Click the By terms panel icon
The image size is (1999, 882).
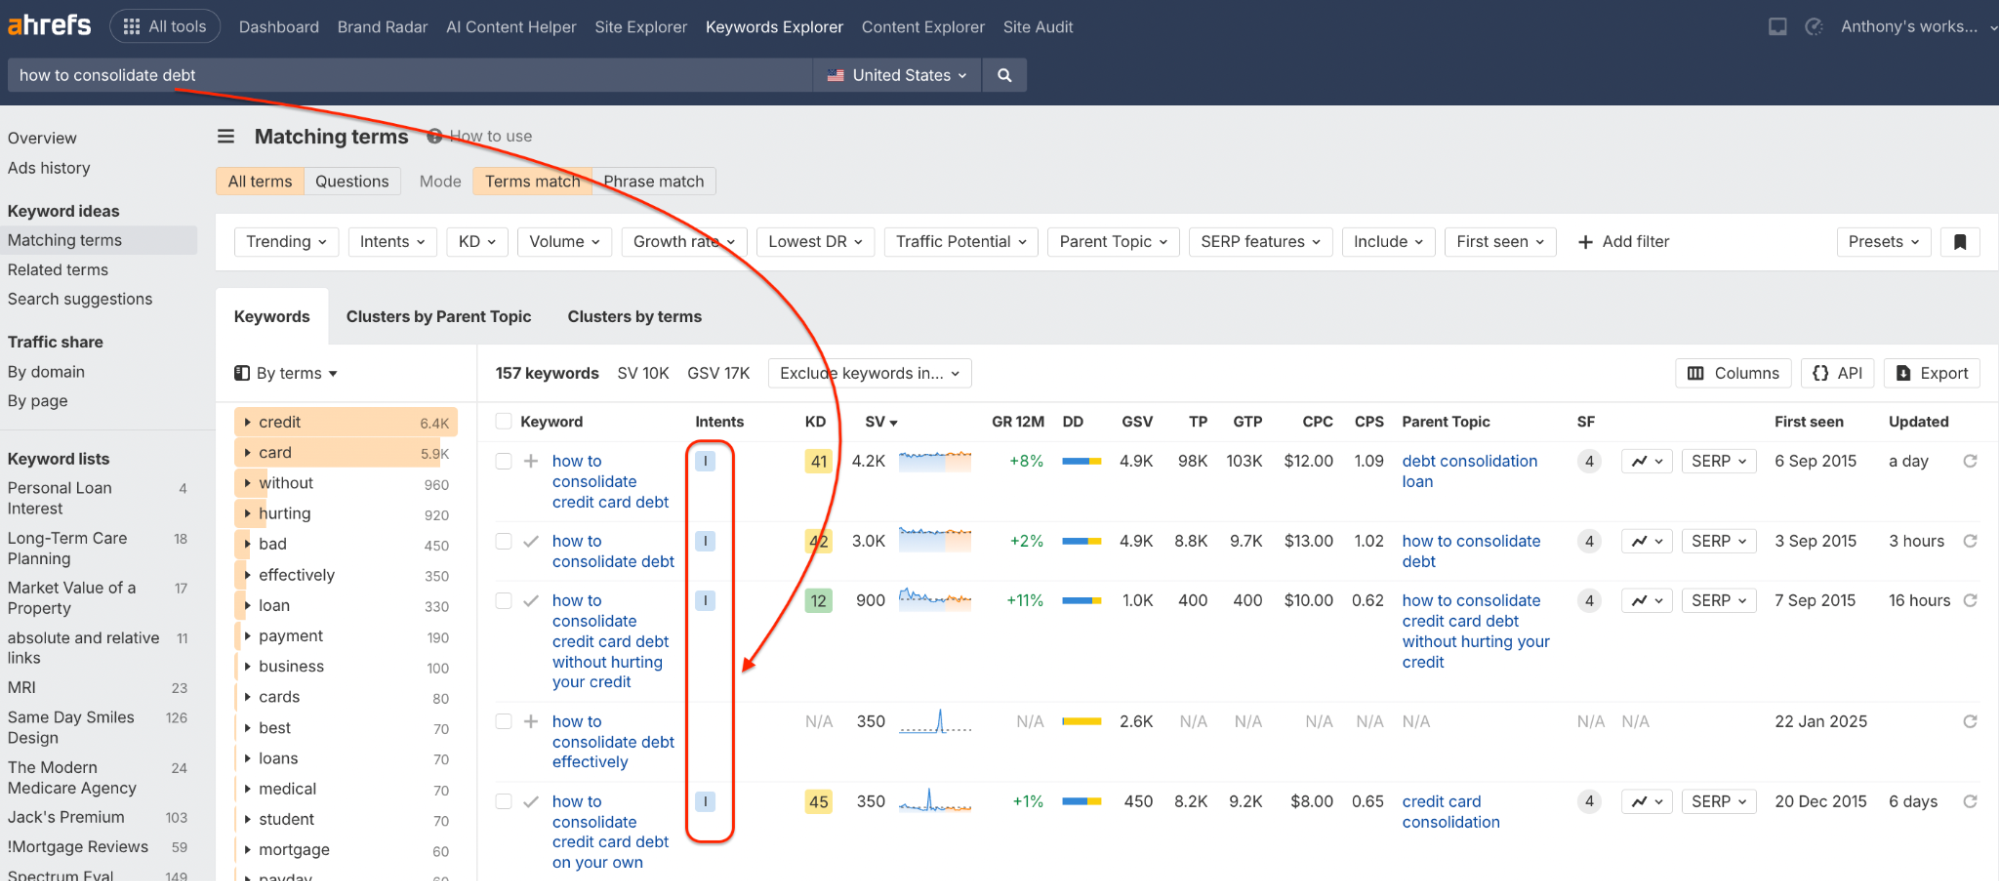pyautogui.click(x=242, y=373)
